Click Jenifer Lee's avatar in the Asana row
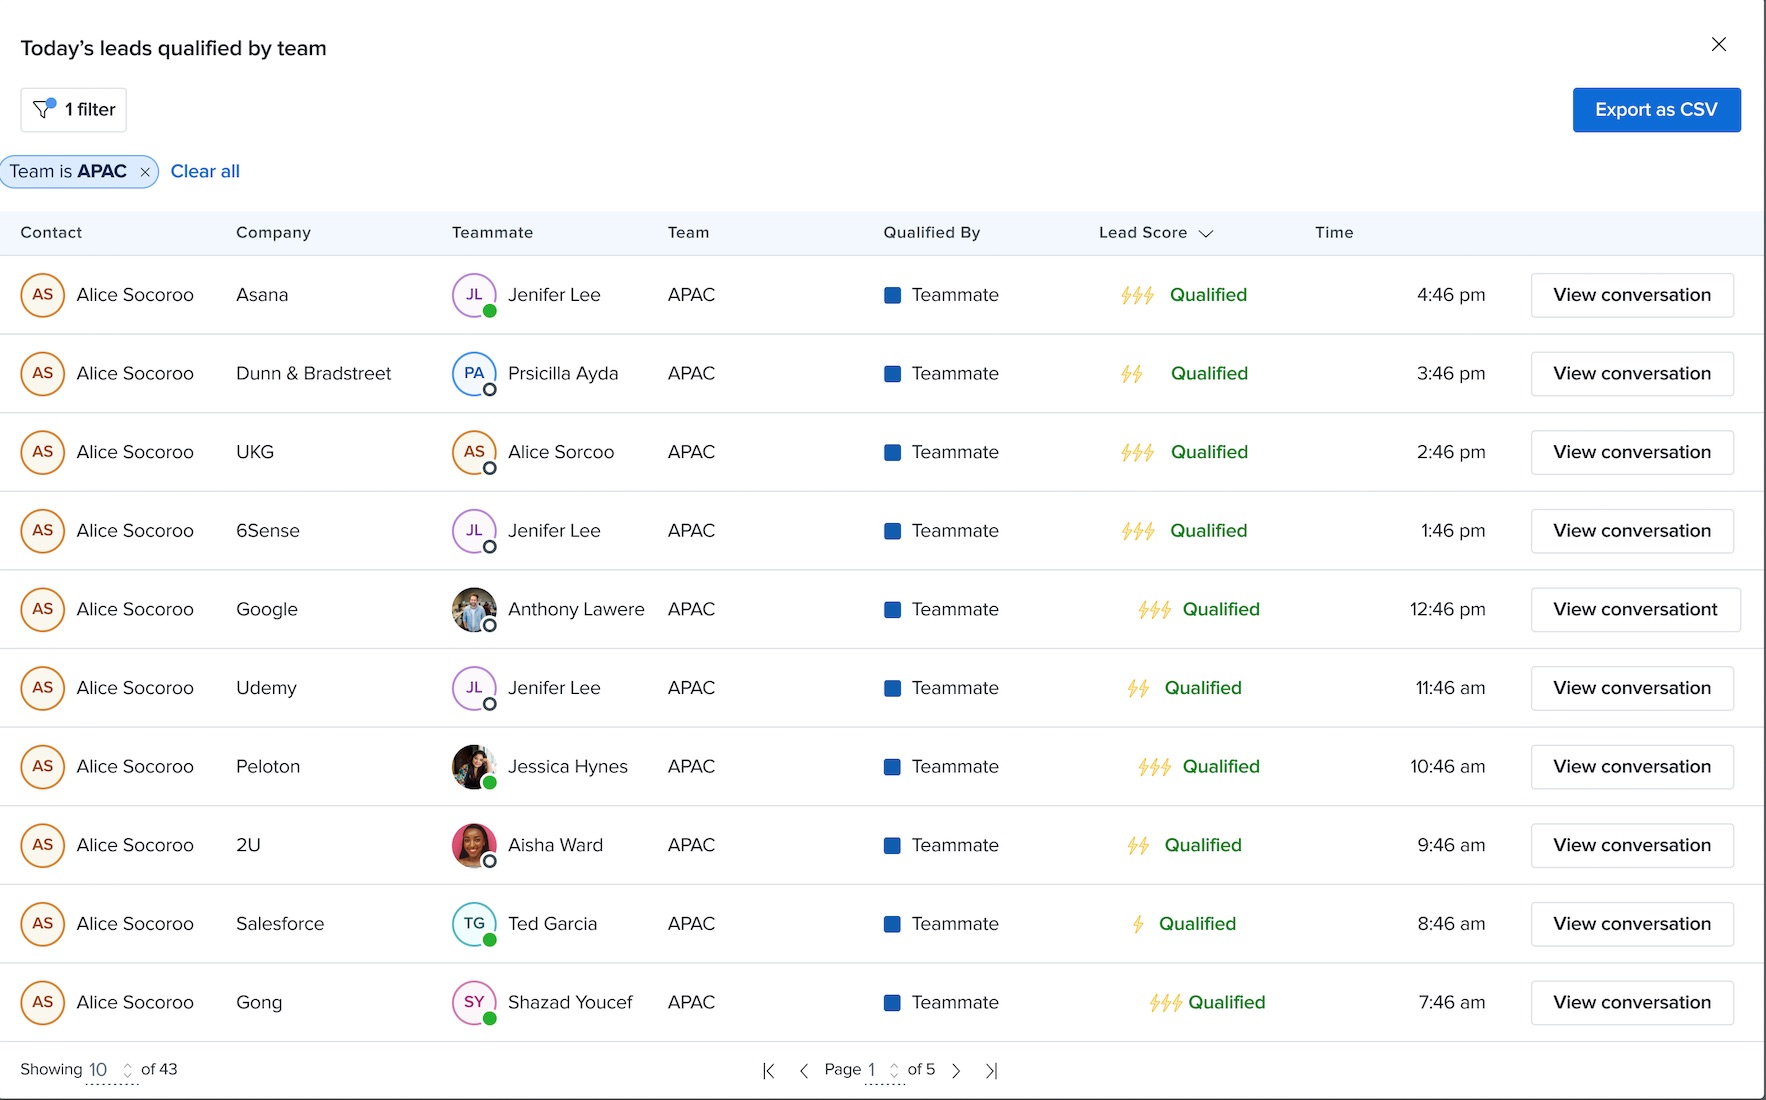 [474, 295]
